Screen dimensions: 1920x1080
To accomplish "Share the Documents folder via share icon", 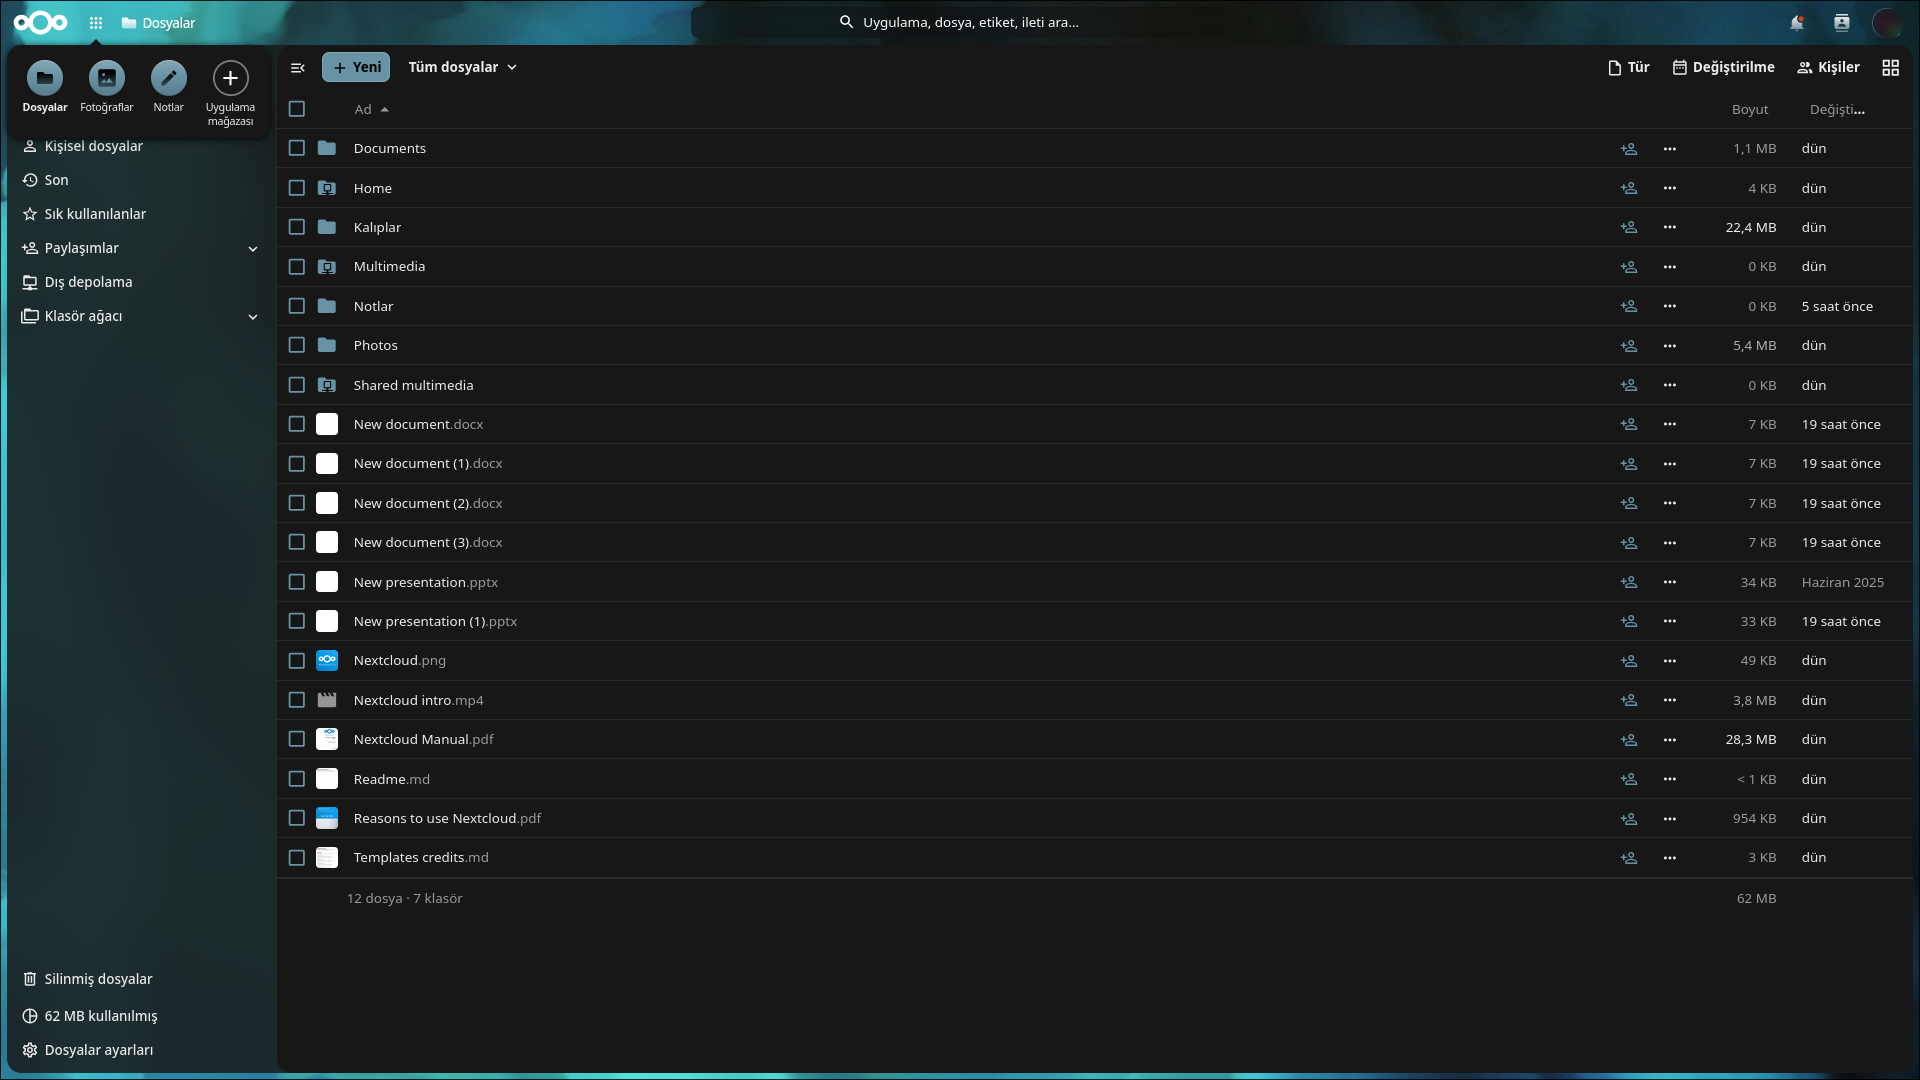I will pyautogui.click(x=1629, y=149).
